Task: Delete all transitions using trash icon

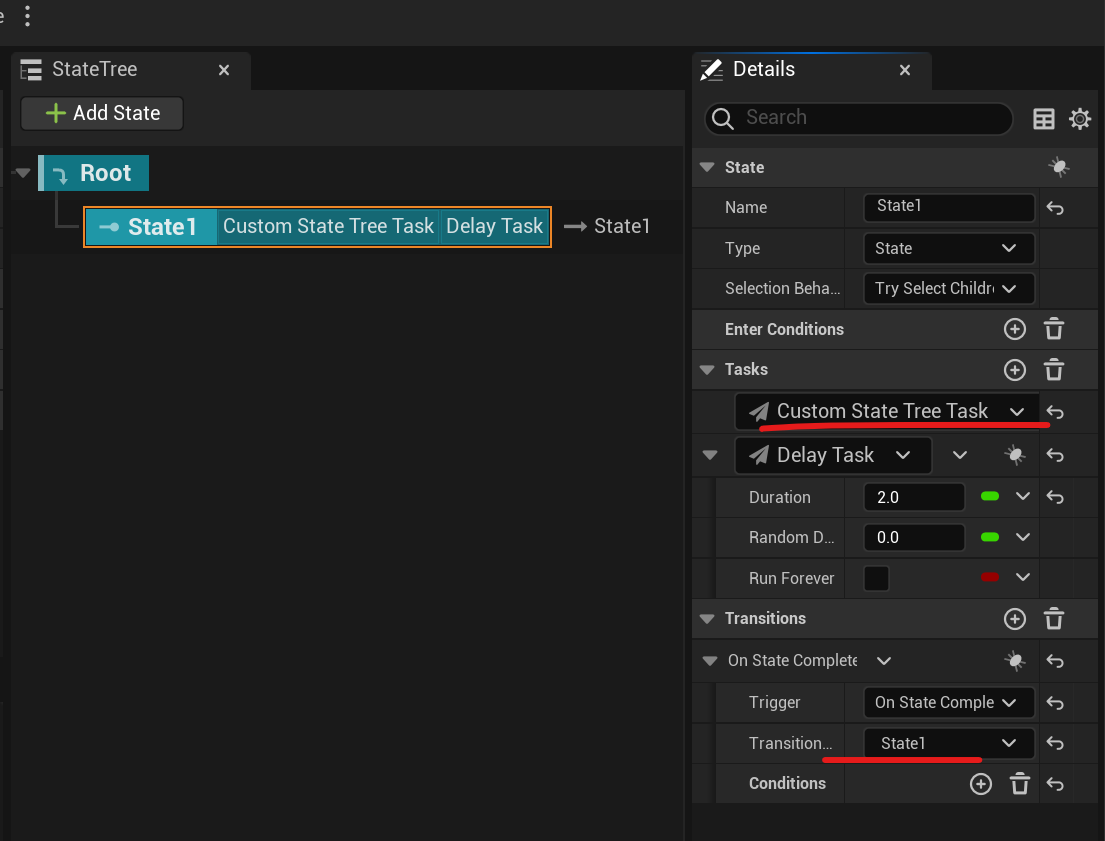Action: pos(1053,619)
